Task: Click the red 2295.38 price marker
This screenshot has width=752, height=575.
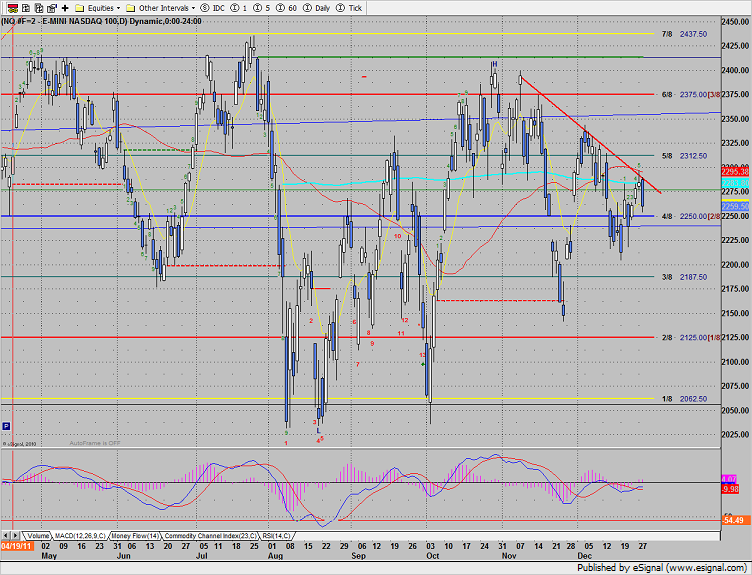Action: point(735,171)
